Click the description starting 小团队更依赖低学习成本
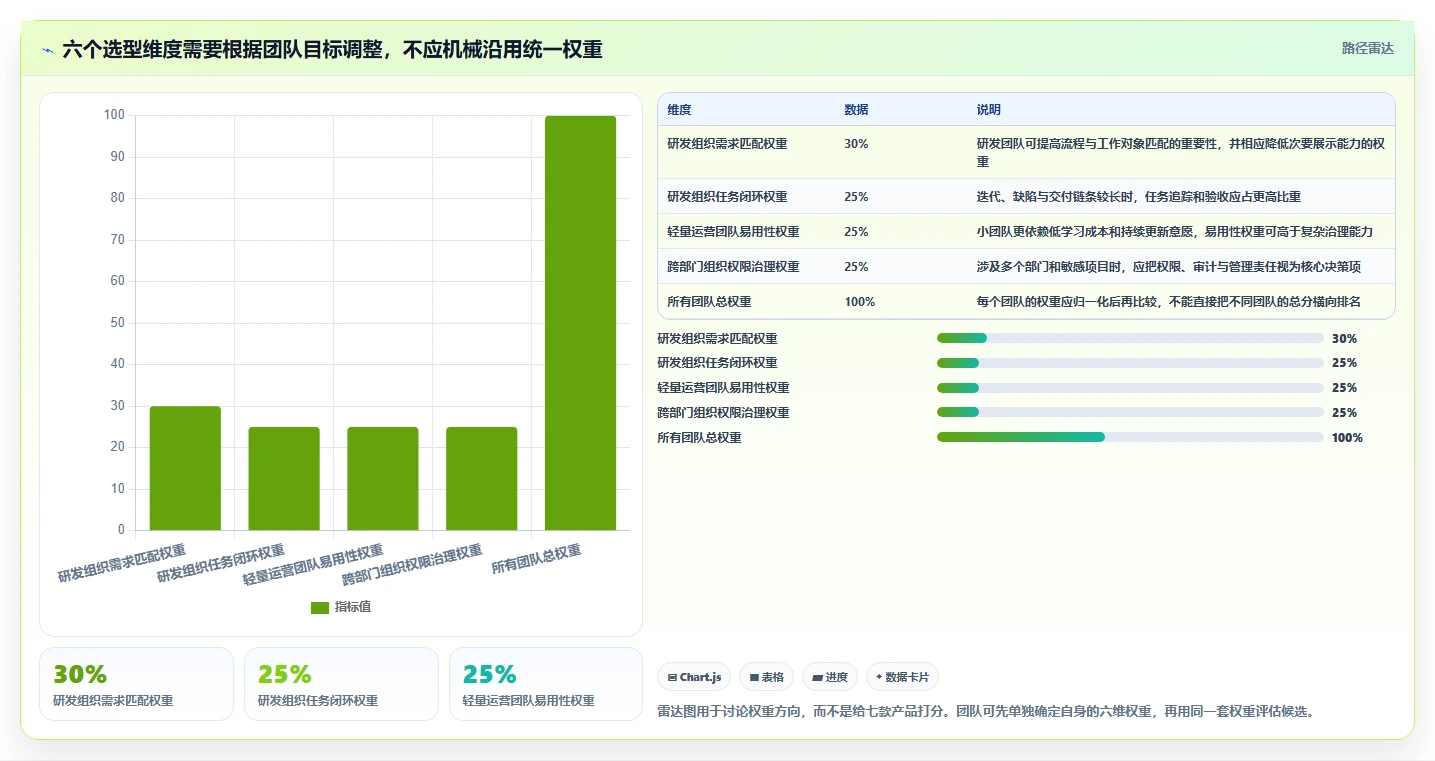This screenshot has width=1435, height=761. pyautogui.click(x=1175, y=232)
